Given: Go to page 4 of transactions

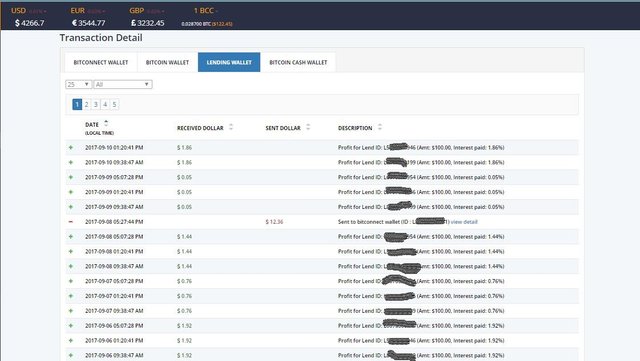Looking at the screenshot, I should pos(105,105).
